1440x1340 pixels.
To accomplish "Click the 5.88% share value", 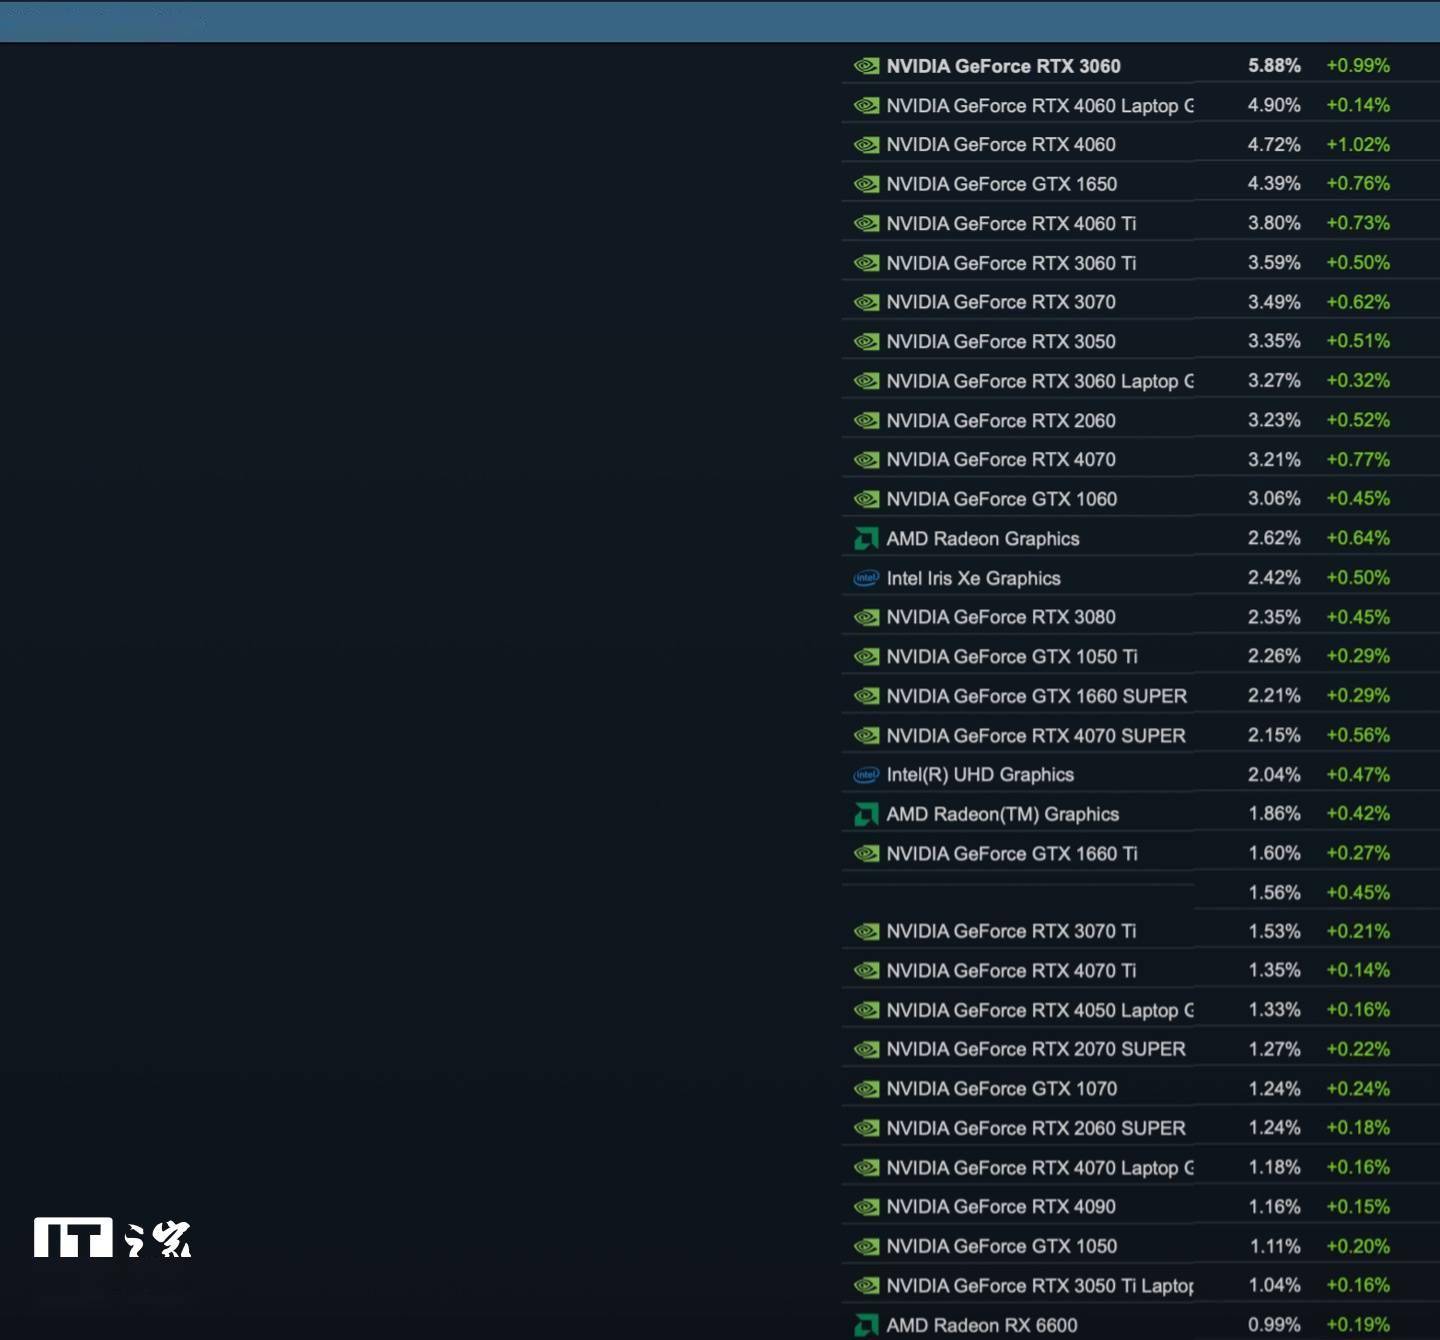I will click(x=1274, y=66).
